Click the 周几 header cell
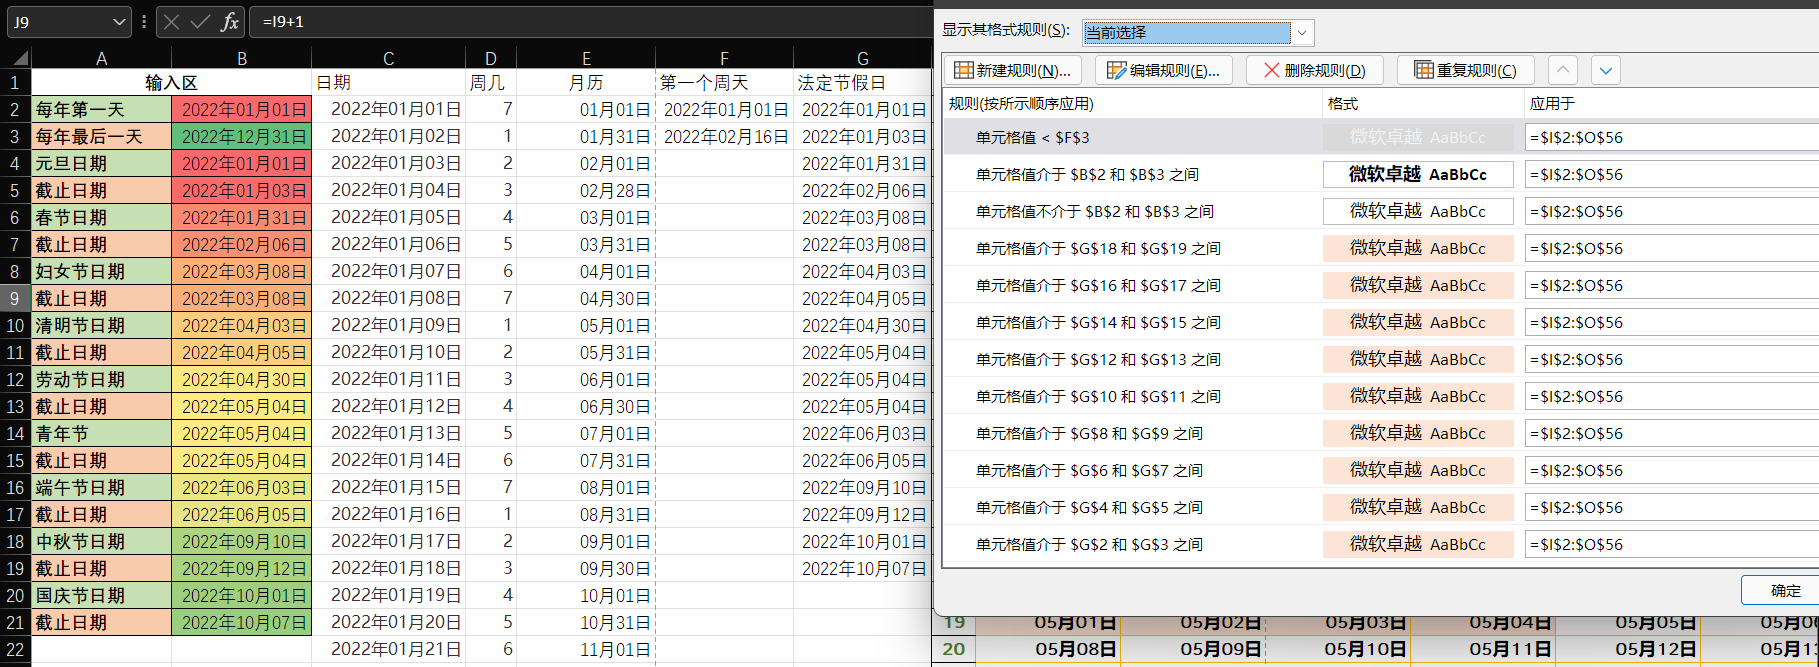Image resolution: width=1819 pixels, height=667 pixels. (x=490, y=82)
